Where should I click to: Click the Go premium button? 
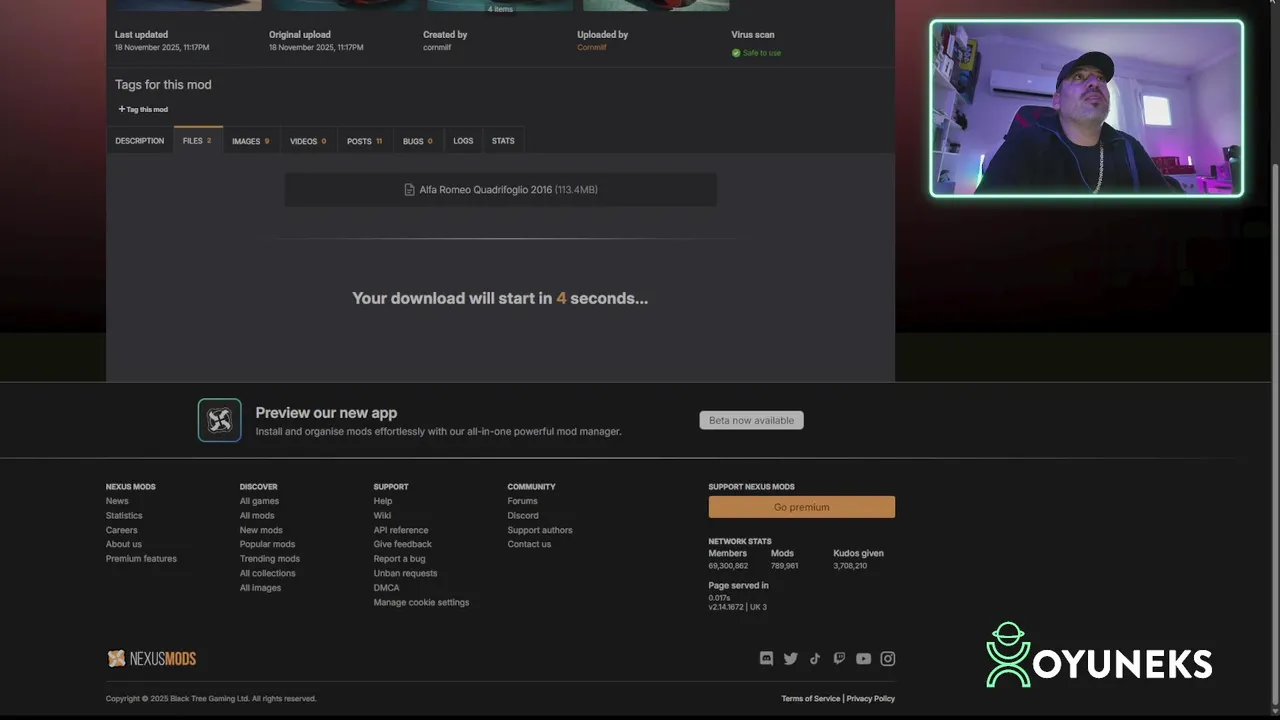[x=802, y=507]
